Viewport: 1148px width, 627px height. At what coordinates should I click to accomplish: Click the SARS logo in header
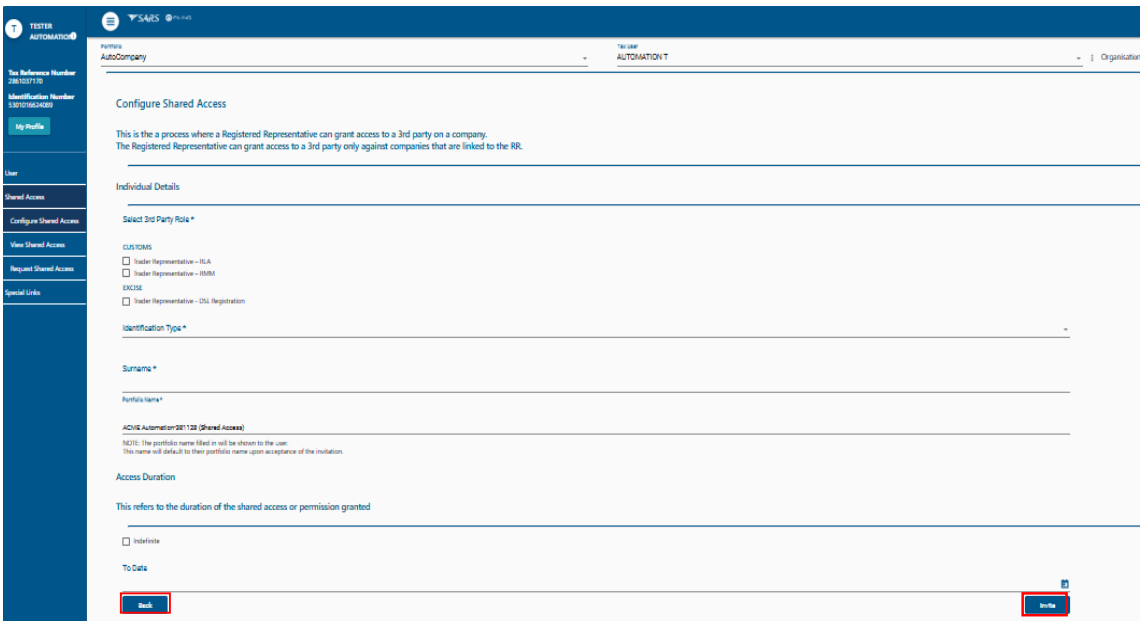click(x=145, y=19)
